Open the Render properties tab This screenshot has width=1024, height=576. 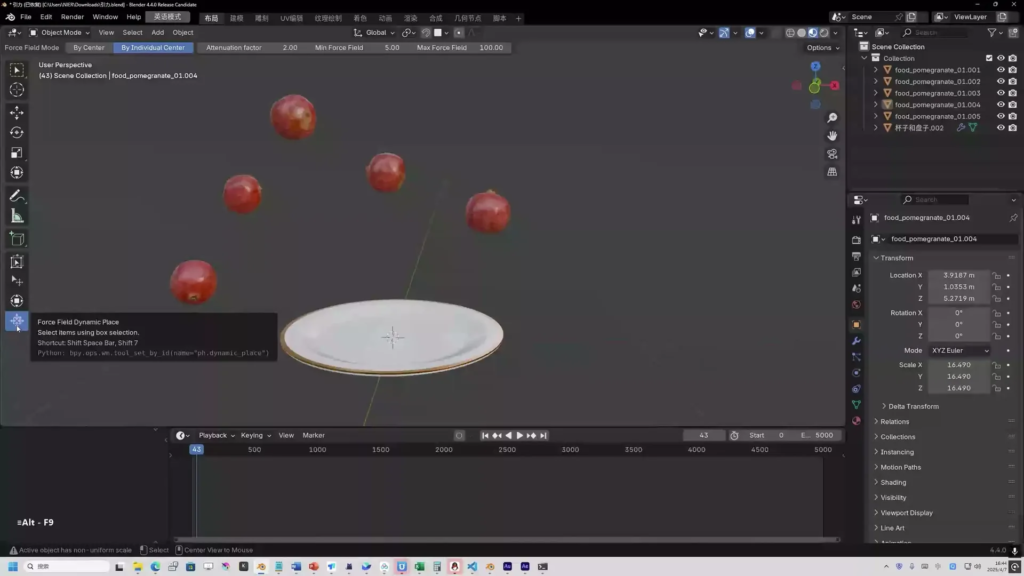click(856, 240)
